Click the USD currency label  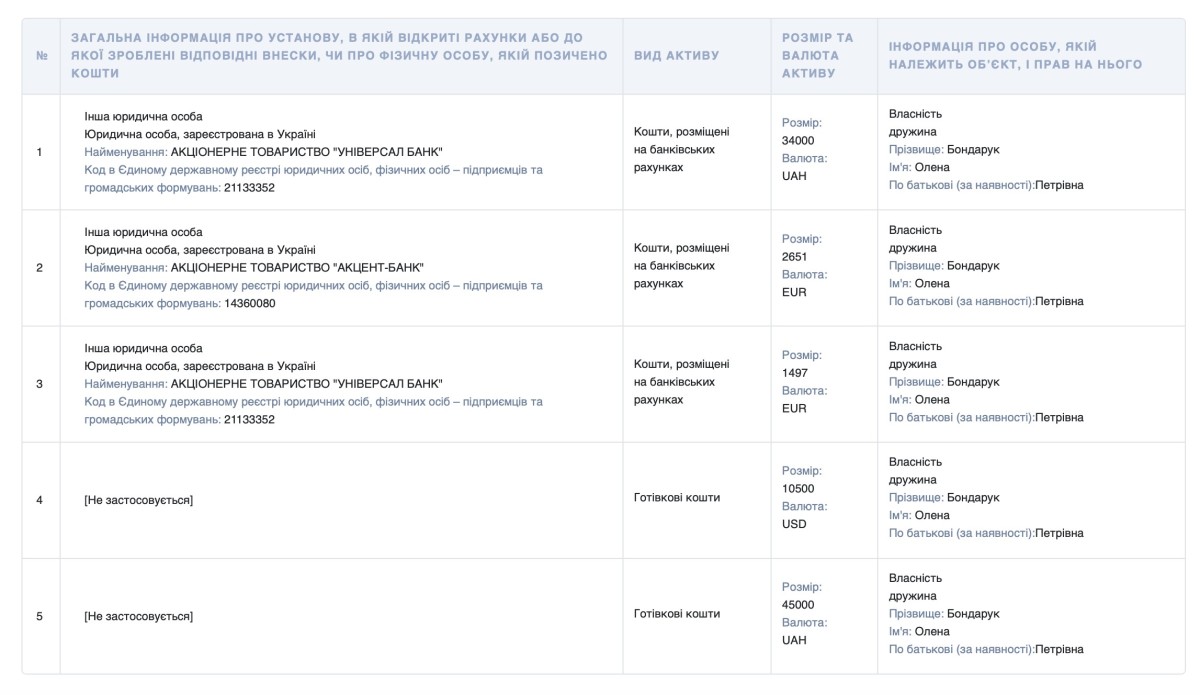(794, 524)
